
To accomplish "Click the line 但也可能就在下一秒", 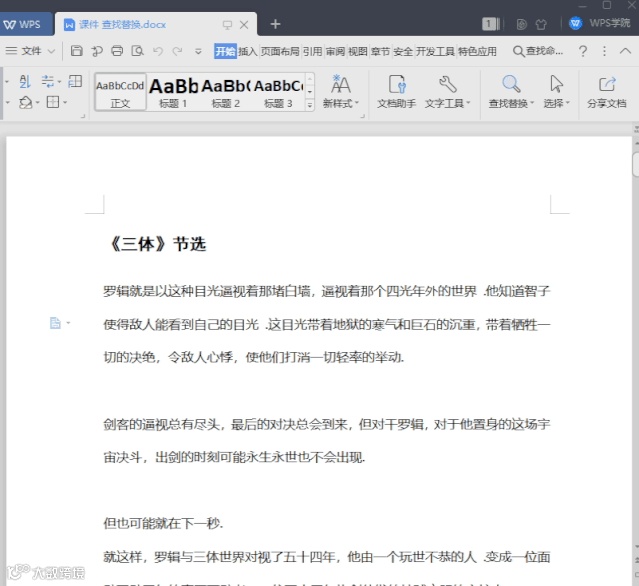I will pos(163,523).
